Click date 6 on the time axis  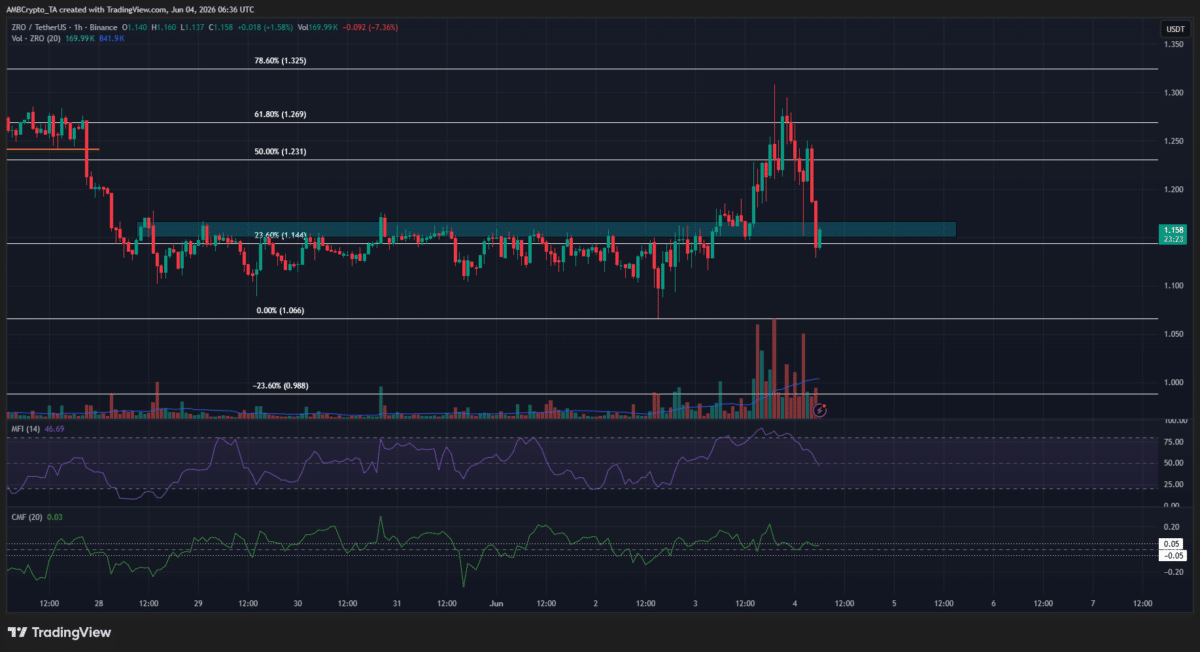993,604
